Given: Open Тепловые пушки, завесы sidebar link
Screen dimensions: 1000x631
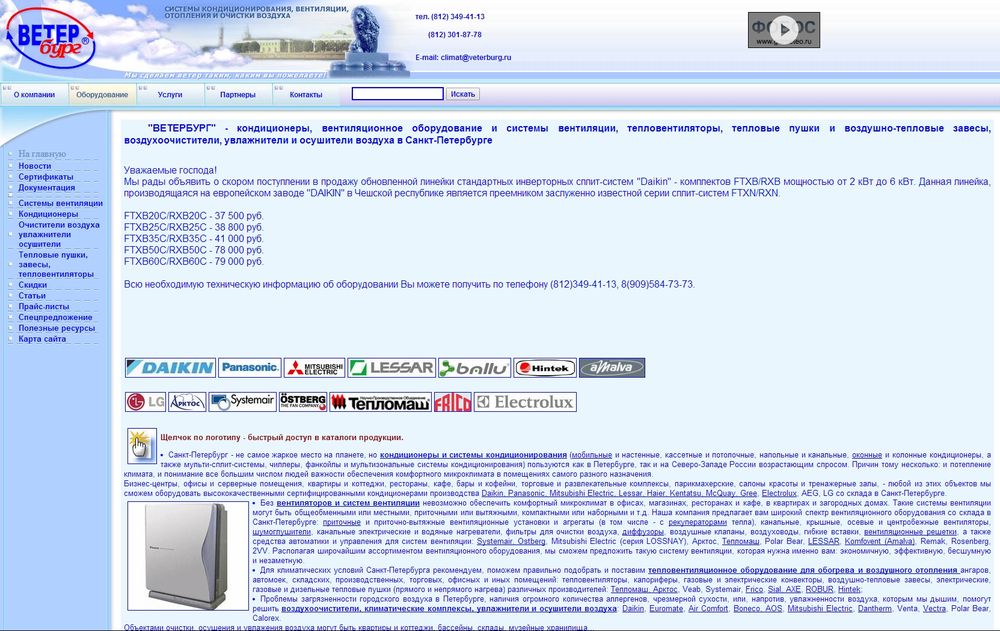Looking at the screenshot, I should [56, 264].
